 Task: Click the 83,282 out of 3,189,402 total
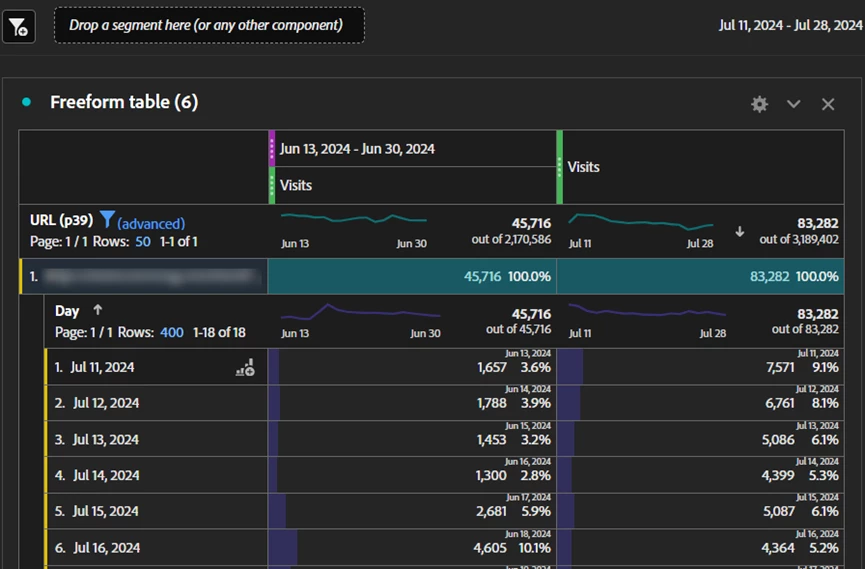[799, 231]
